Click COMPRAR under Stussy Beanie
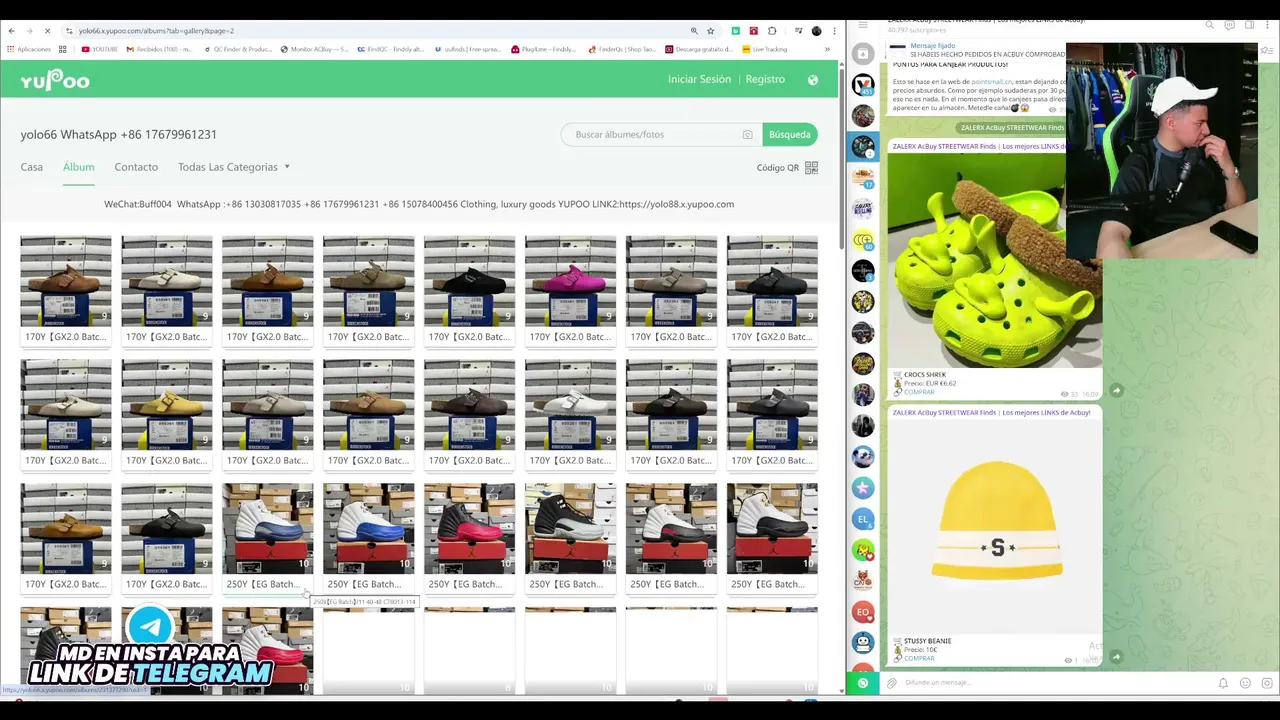The width and height of the screenshot is (1280, 720). coord(919,658)
